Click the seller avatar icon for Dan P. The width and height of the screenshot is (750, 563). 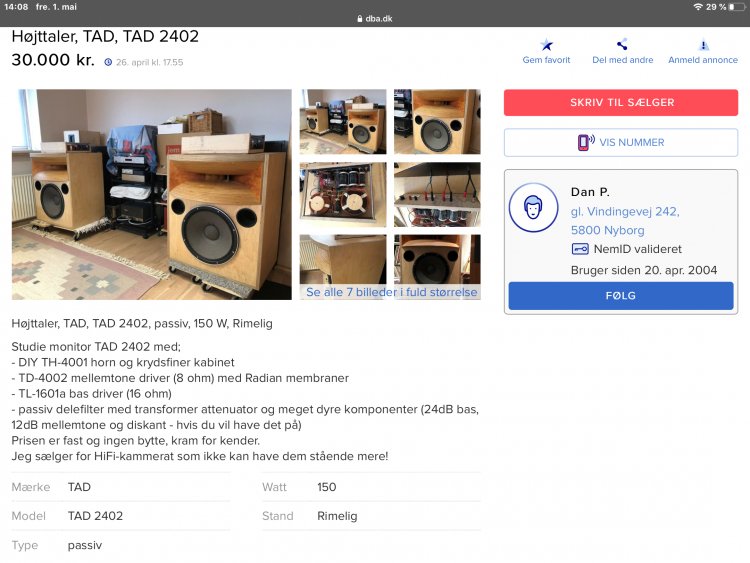[x=533, y=208]
